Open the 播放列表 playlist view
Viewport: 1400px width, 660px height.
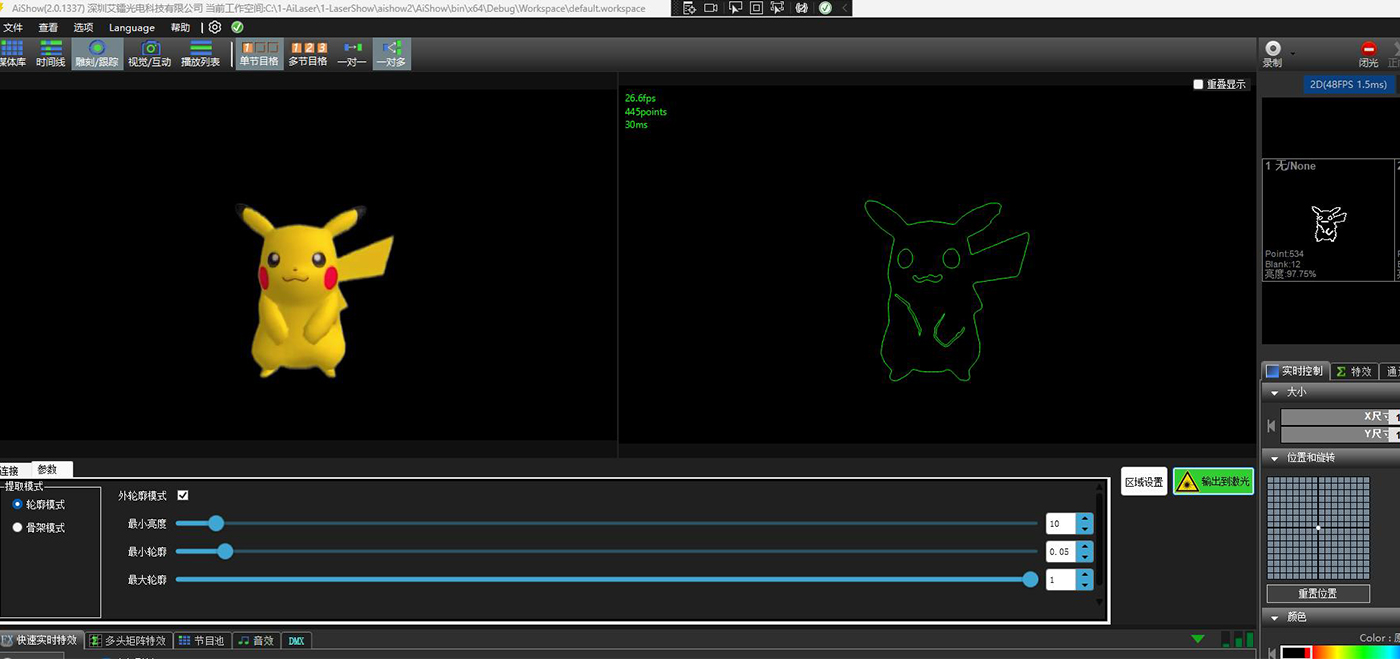(201, 54)
